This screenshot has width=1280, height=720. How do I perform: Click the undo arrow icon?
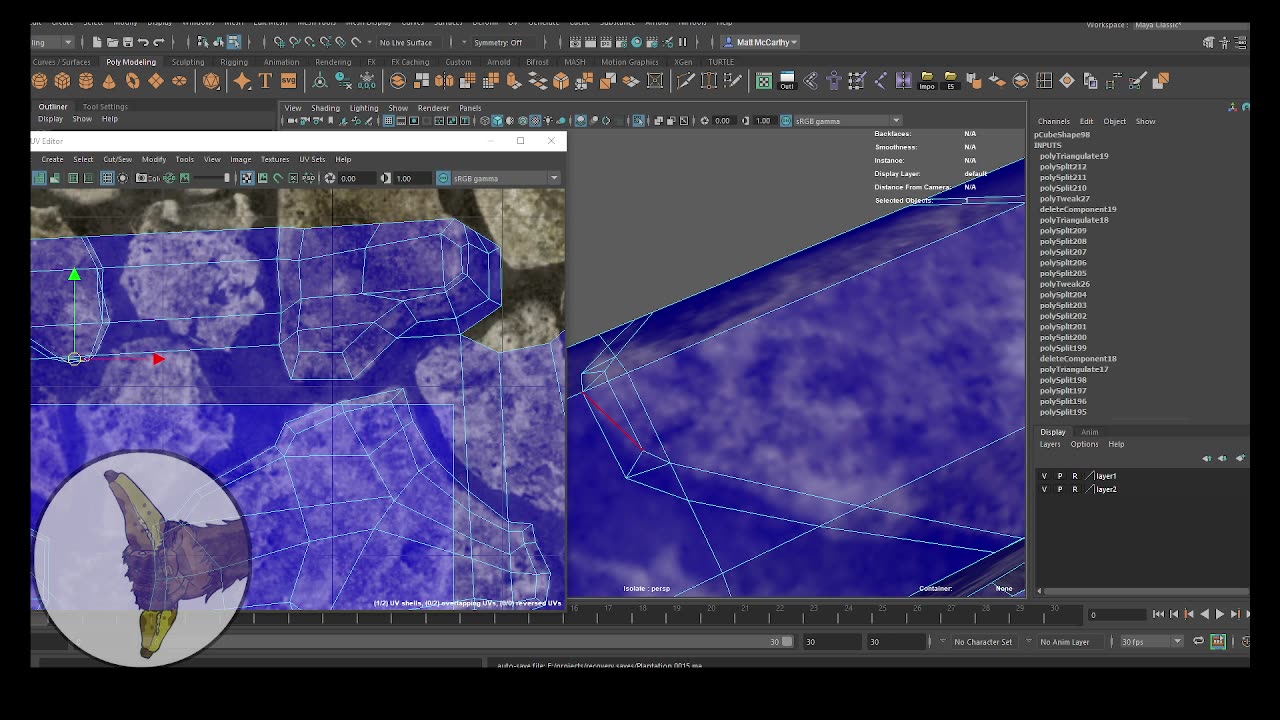tap(143, 42)
